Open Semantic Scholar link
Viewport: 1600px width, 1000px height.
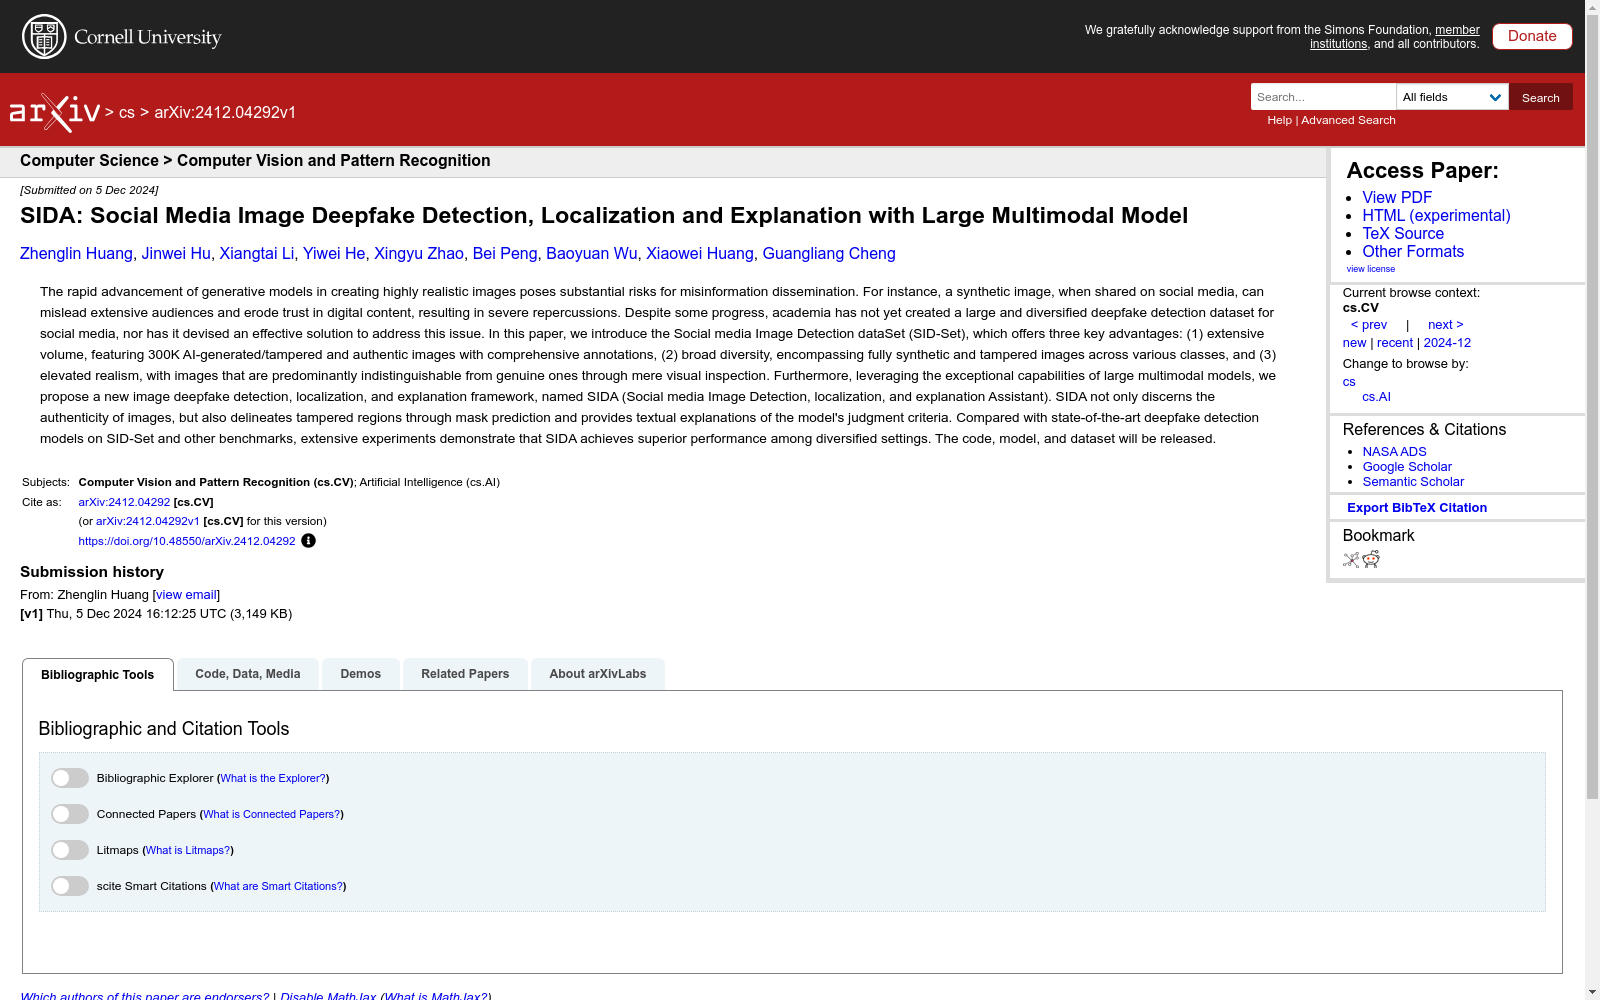coord(1413,482)
